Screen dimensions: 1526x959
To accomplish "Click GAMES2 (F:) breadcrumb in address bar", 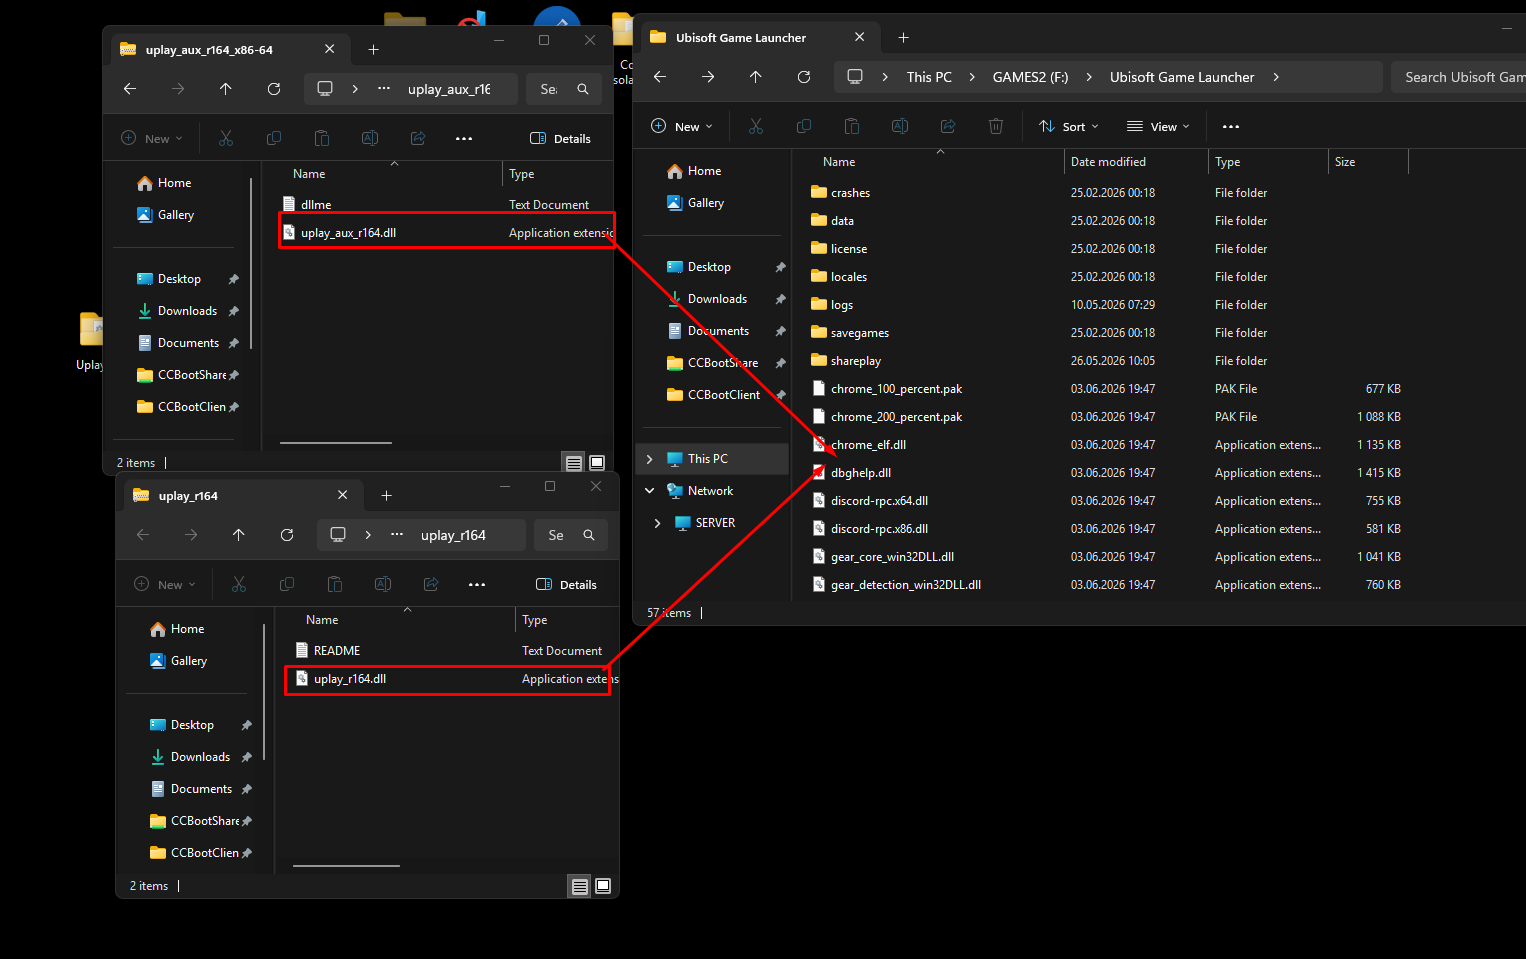I will tap(1030, 77).
